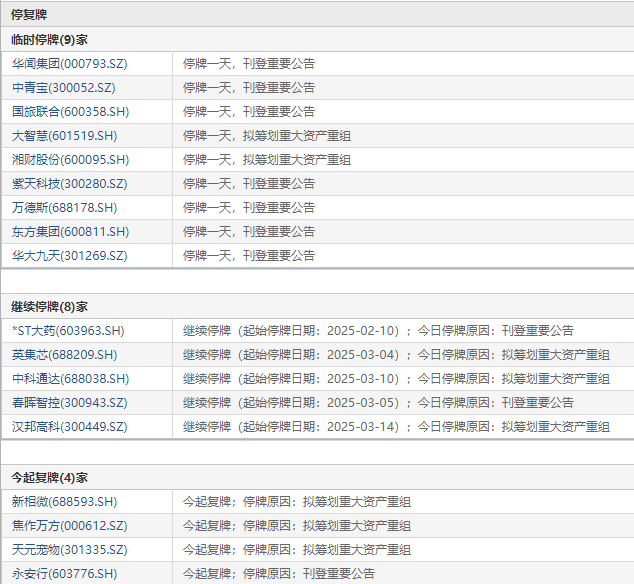The width and height of the screenshot is (634, 584).
Task: Select the 继续停牌(8)家 heading
Action: (49, 307)
